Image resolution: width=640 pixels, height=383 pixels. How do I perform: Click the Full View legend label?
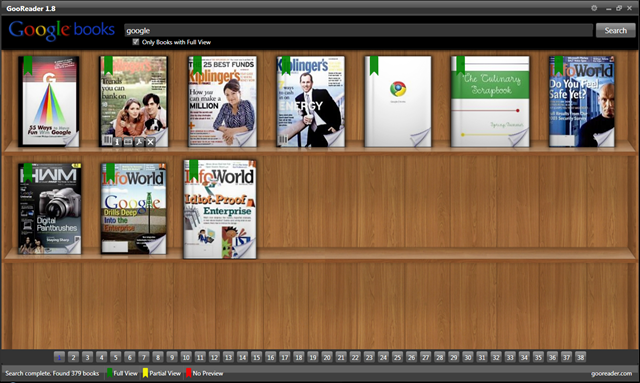coord(125,373)
